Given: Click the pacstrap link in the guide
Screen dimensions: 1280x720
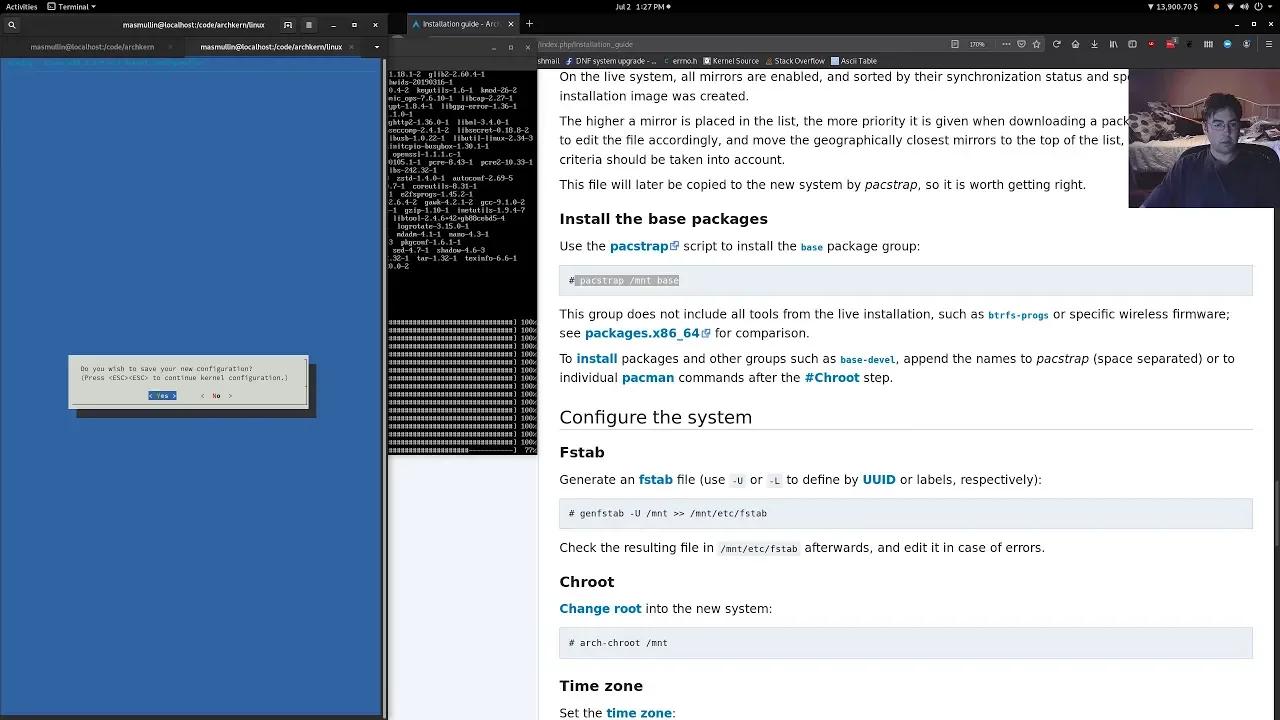Looking at the screenshot, I should click(638, 245).
